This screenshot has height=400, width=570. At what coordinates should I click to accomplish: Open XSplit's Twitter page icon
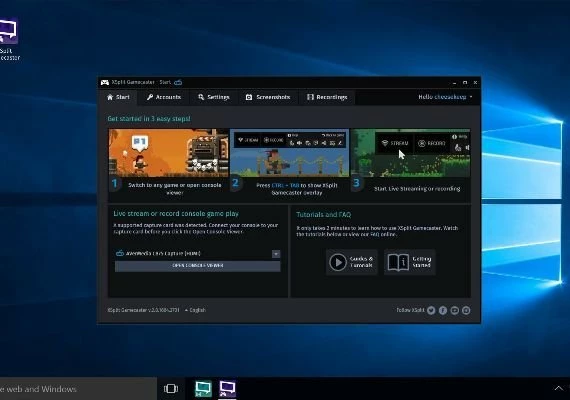431,310
